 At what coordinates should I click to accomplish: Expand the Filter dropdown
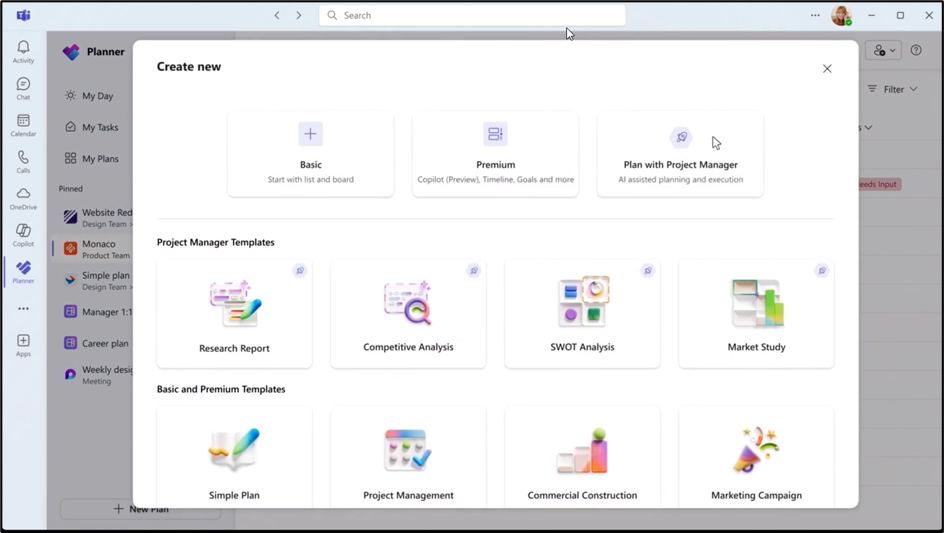[x=892, y=89]
